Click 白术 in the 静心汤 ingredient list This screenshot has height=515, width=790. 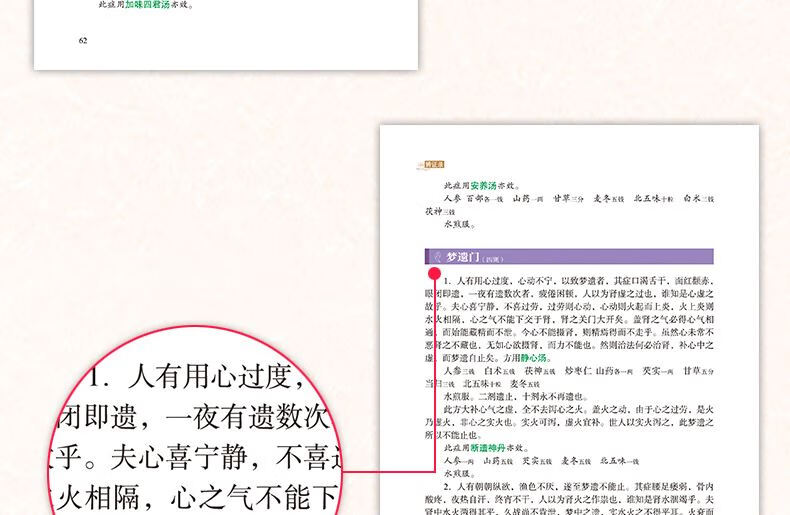click(490, 370)
